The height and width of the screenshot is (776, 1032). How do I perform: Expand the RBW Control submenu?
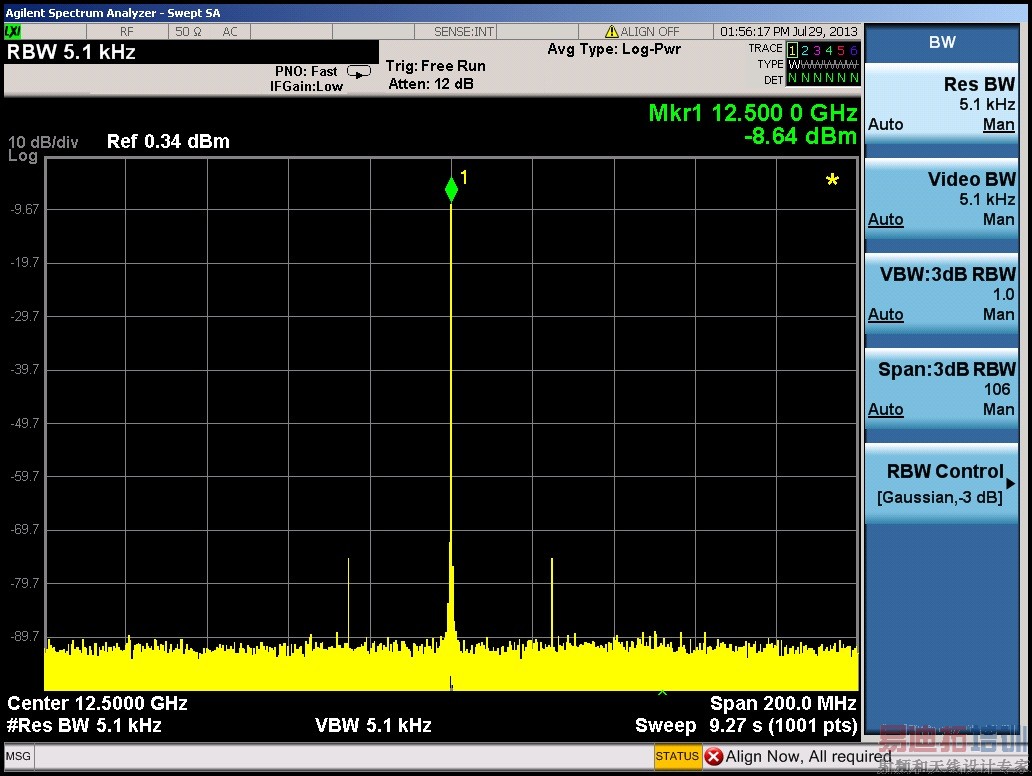click(941, 483)
